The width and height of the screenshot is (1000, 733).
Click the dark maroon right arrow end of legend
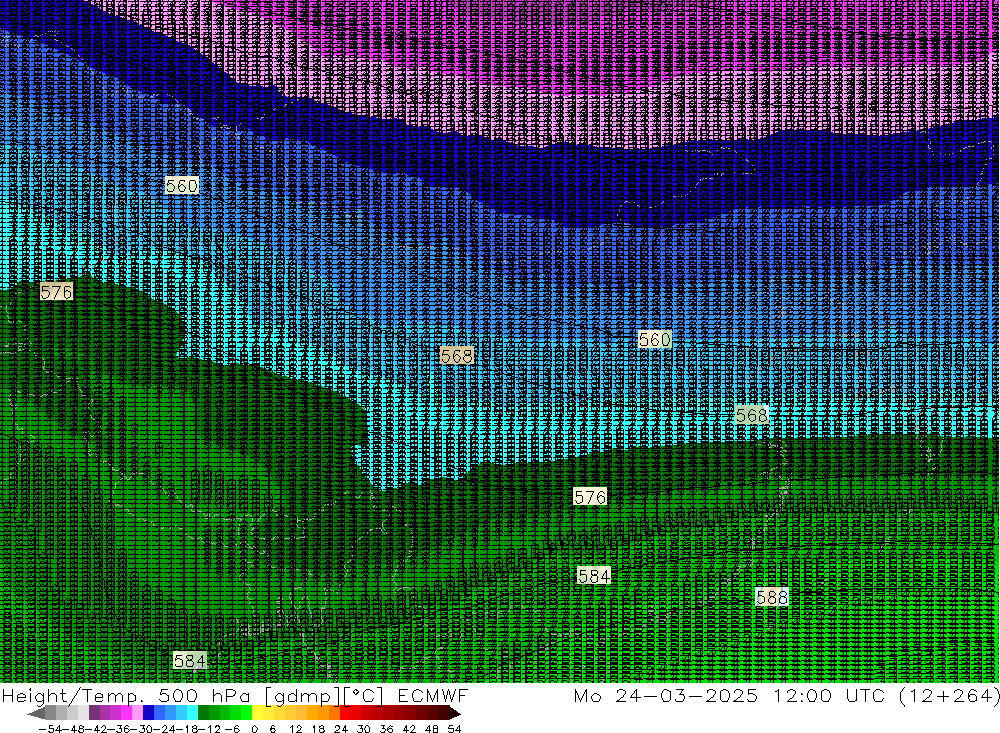click(455, 713)
